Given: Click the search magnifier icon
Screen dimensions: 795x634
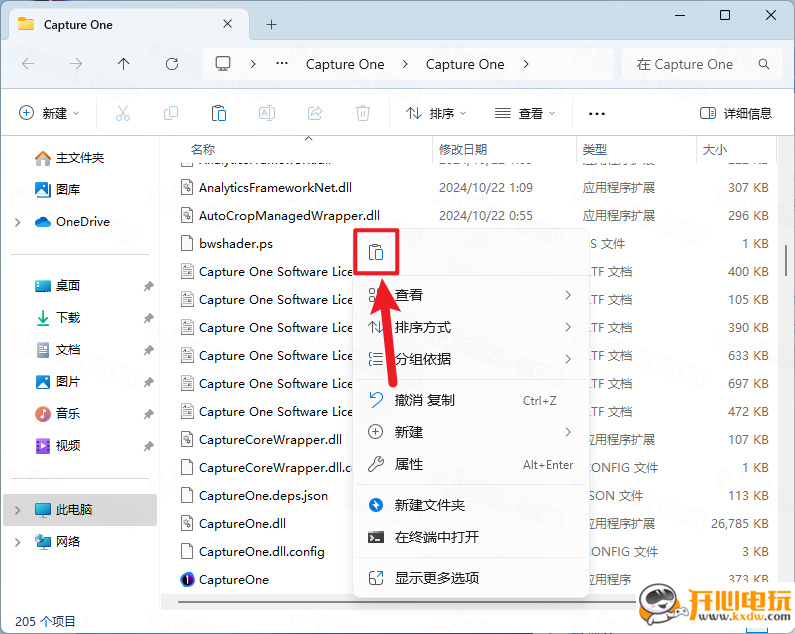Looking at the screenshot, I should click(x=764, y=64).
